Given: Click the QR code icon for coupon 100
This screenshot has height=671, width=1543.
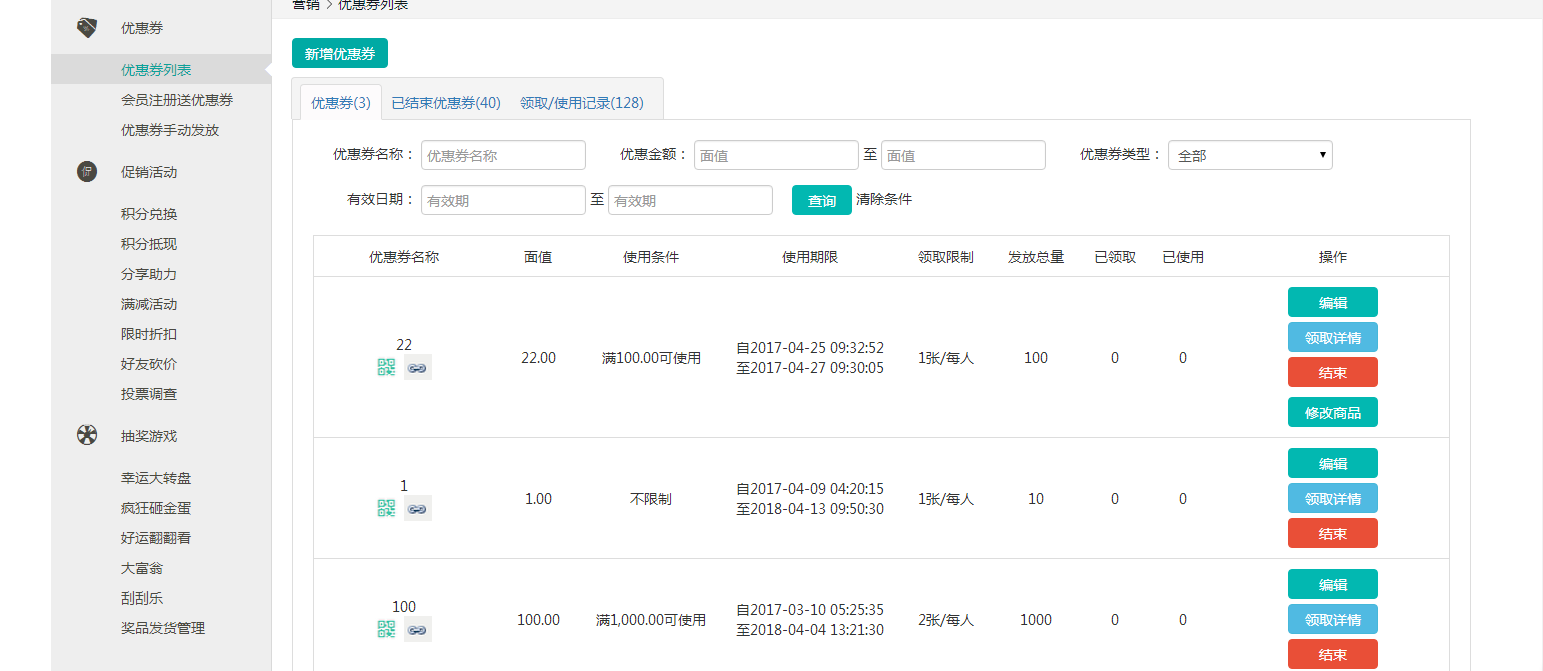Looking at the screenshot, I should click(386, 628).
